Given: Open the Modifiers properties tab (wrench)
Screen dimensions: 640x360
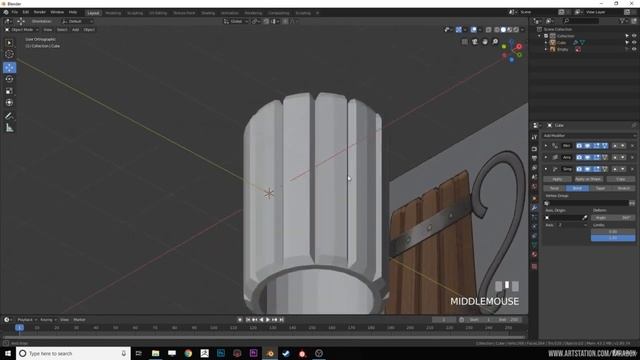Looking at the screenshot, I should [534, 208].
